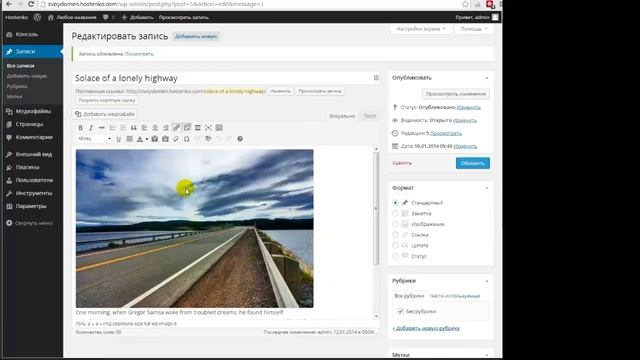The image size is (640, 360).
Task: Insert Read More tag
Action: (x=198, y=128)
